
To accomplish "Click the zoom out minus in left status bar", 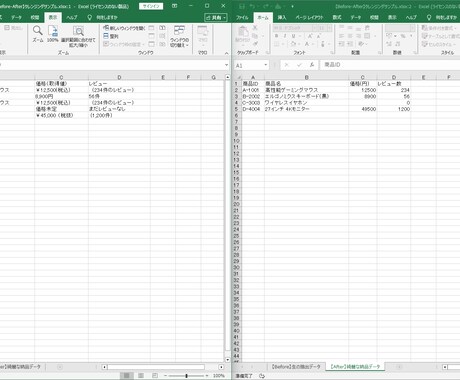I will (x=165, y=376).
